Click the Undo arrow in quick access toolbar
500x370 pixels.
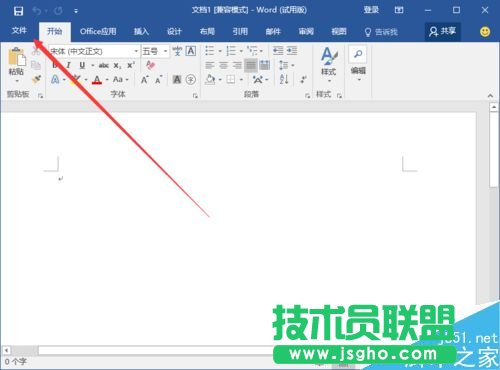(x=36, y=11)
